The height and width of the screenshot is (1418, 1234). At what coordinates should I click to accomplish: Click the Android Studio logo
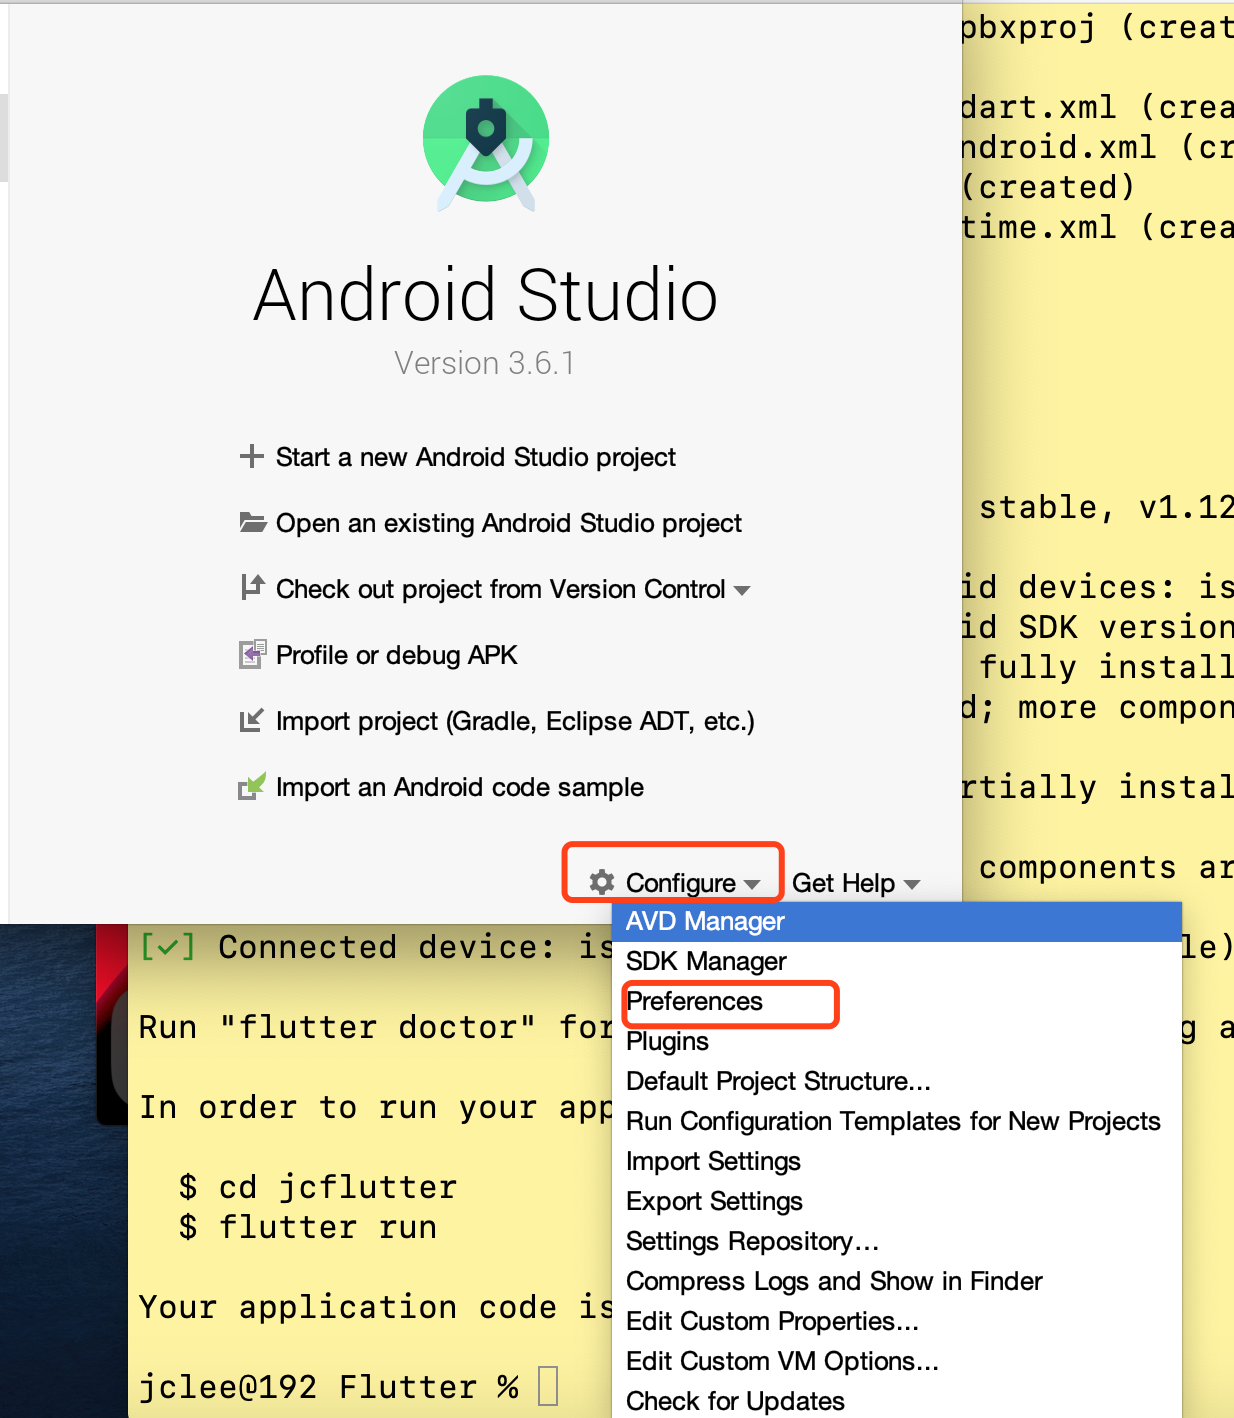click(x=486, y=143)
